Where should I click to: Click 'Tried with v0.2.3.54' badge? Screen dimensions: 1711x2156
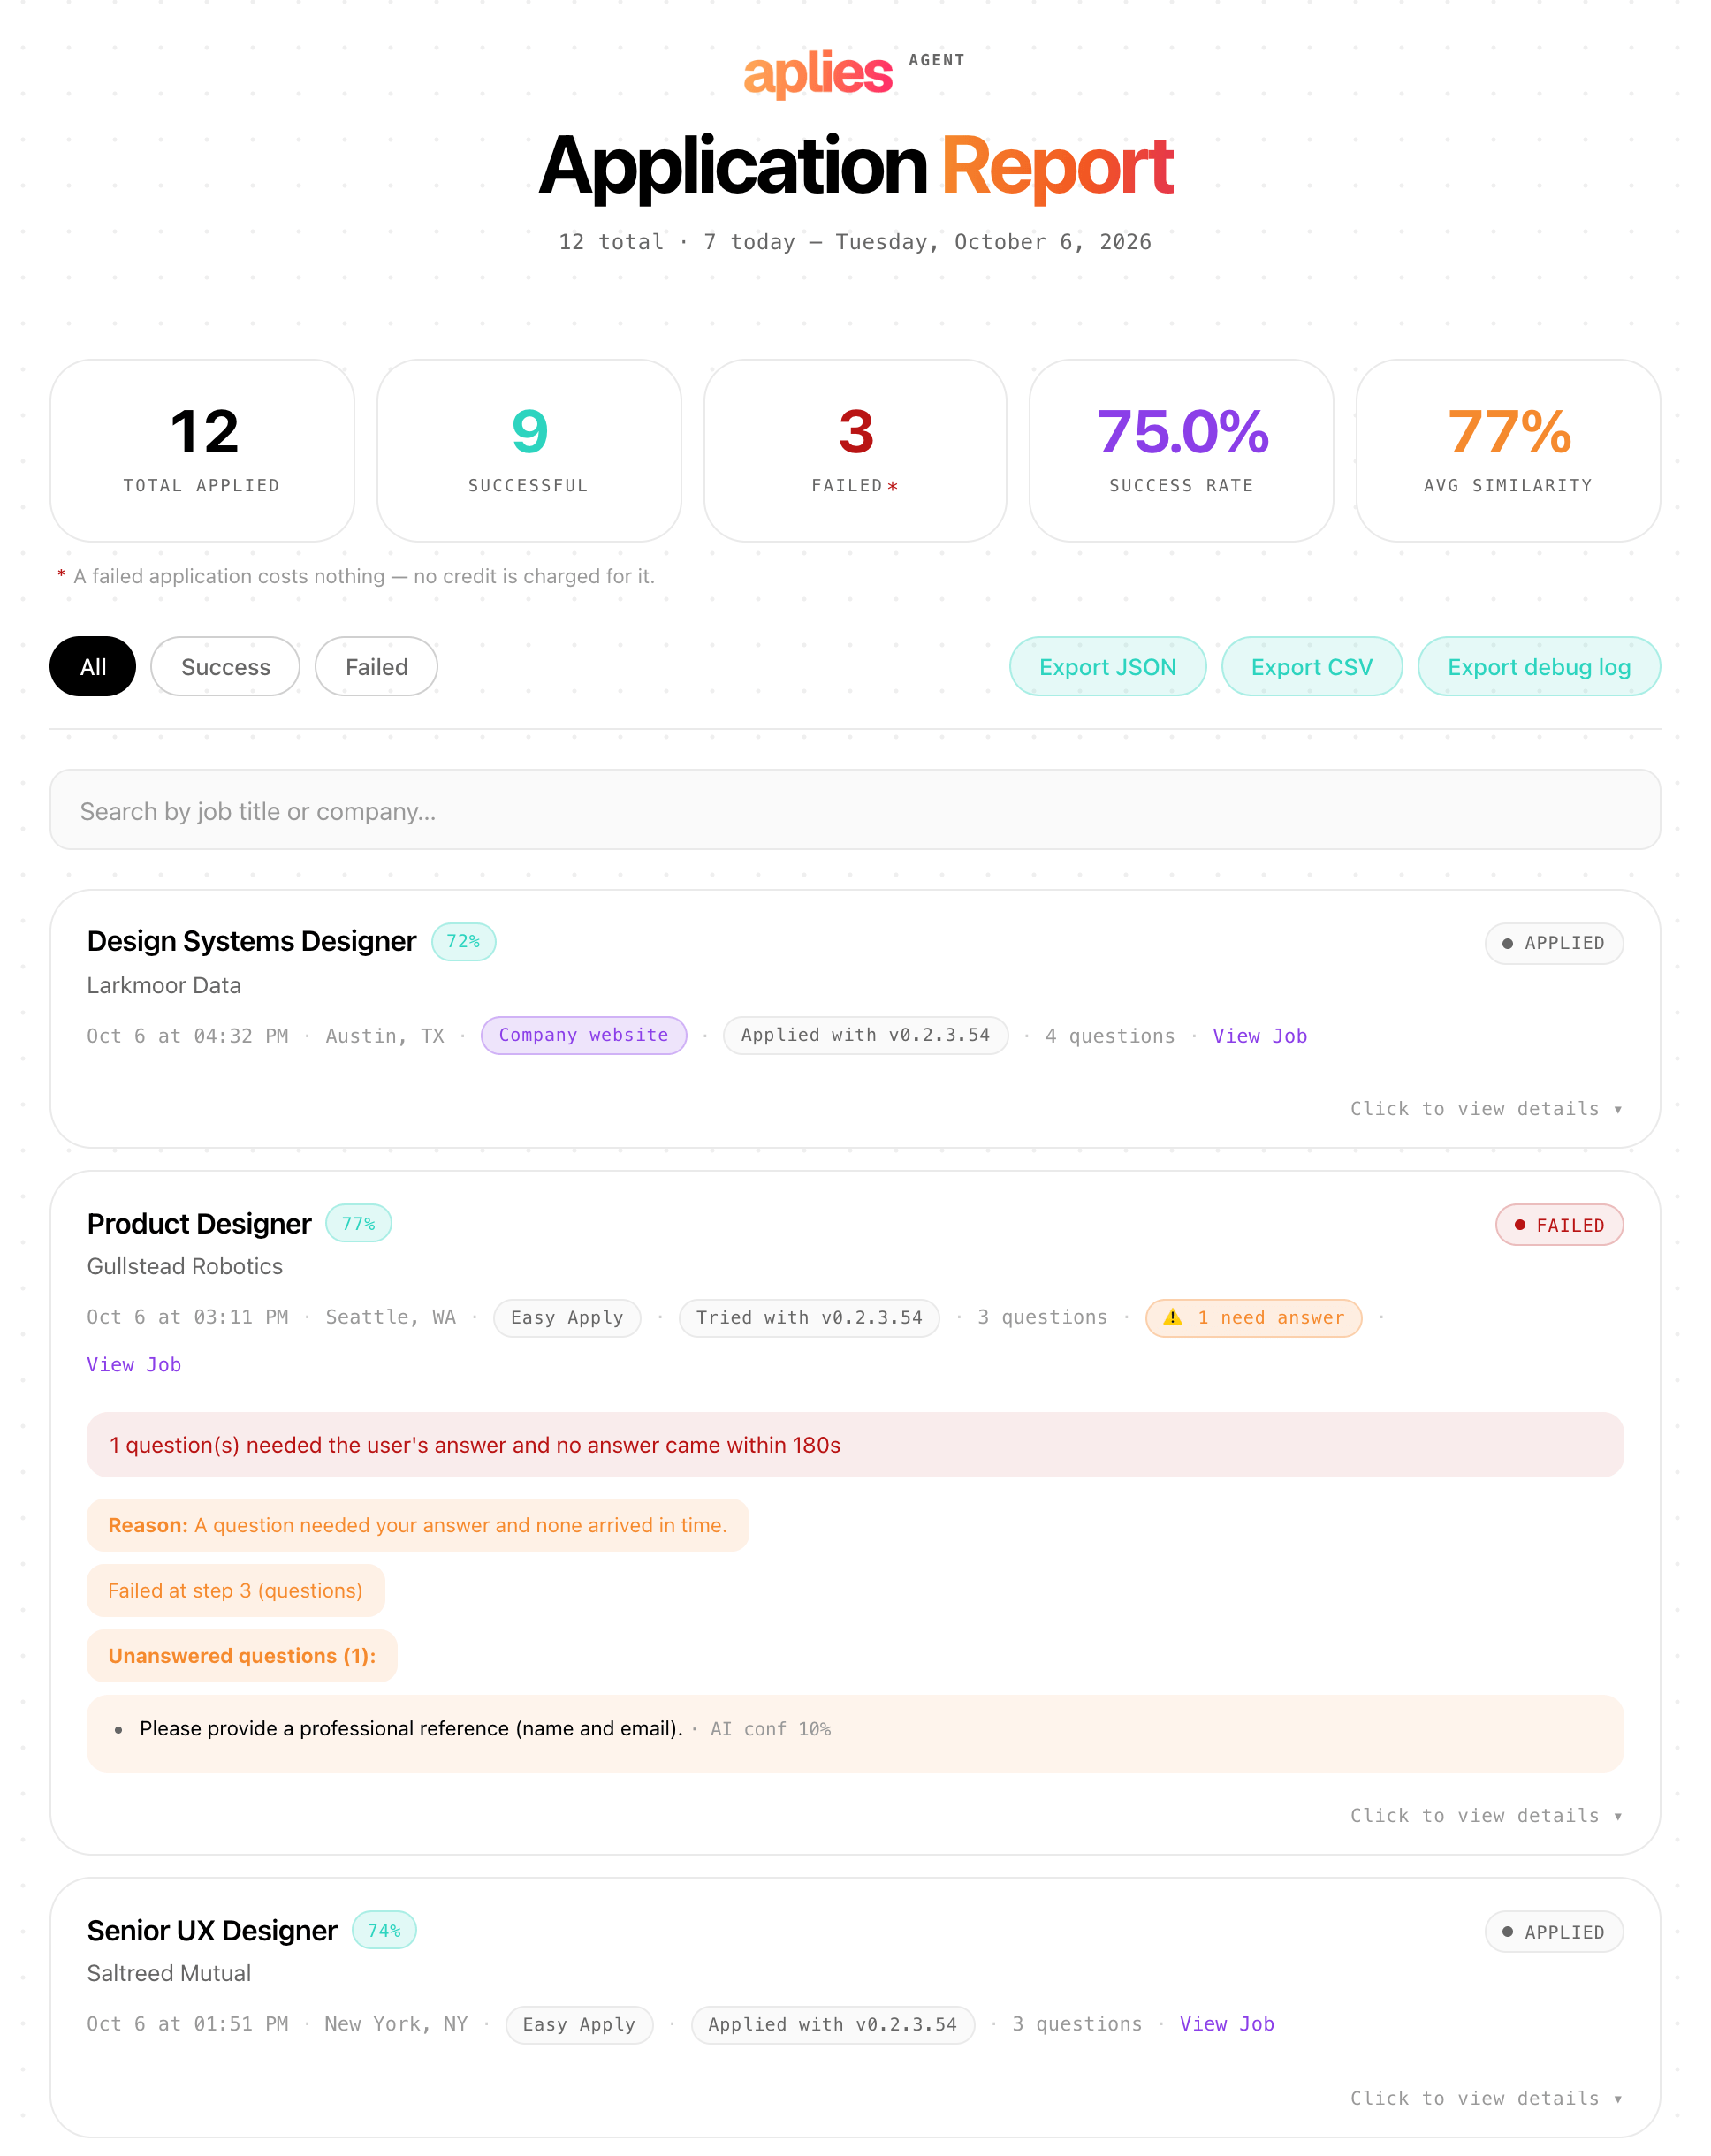(809, 1317)
